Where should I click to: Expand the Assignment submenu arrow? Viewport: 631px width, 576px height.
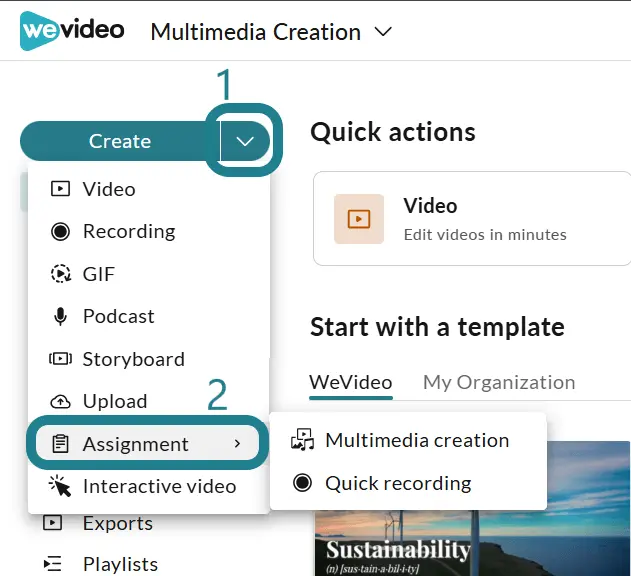[x=237, y=444]
